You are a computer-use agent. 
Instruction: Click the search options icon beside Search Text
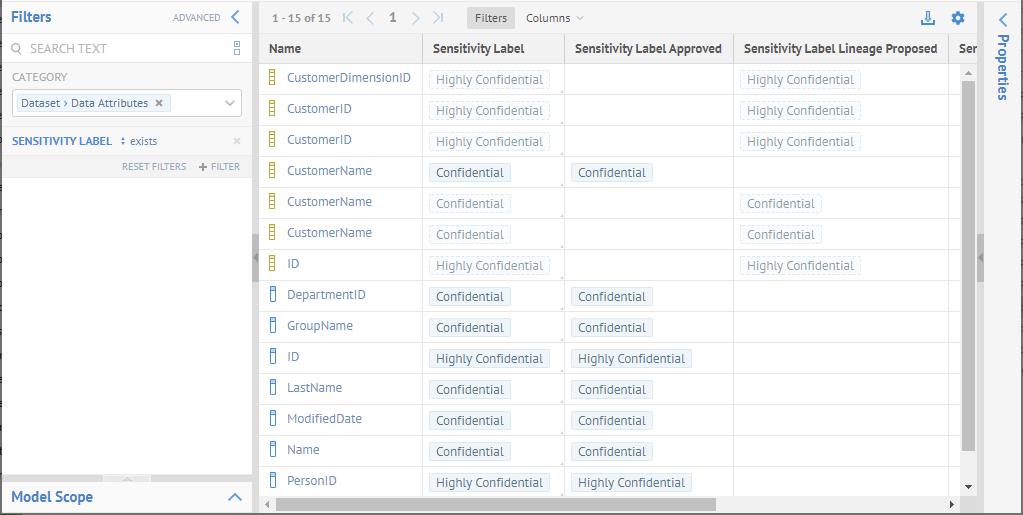pos(237,48)
